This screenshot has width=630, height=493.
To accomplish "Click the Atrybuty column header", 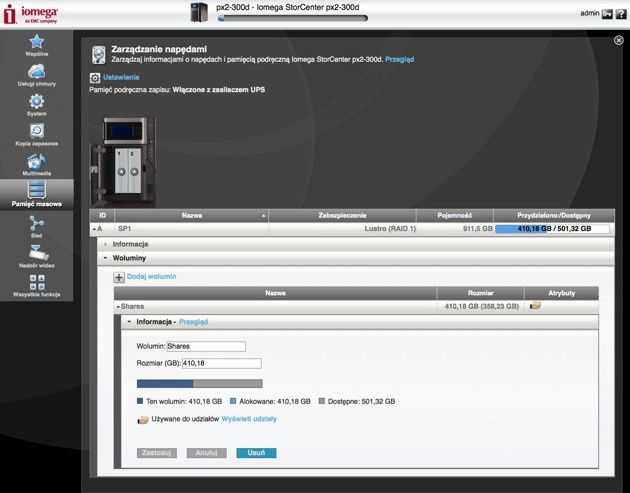I will [x=562, y=293].
